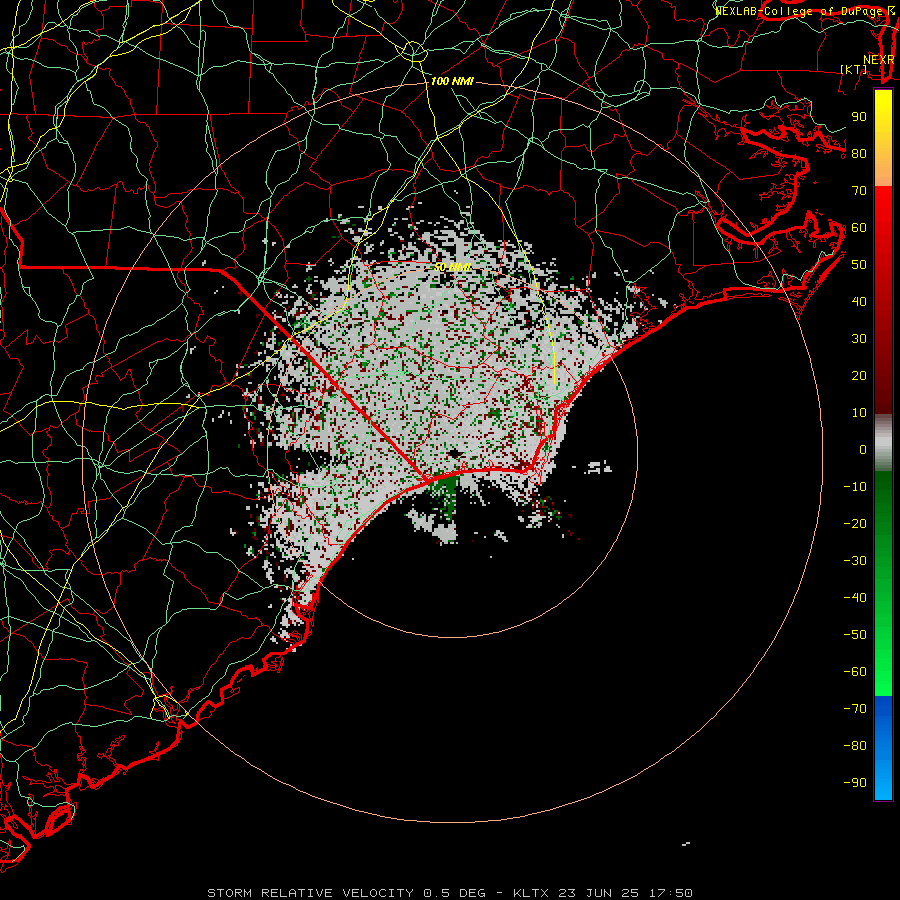
Task: Click the "30" value on the velocity scale
Action: pyautogui.click(x=859, y=339)
